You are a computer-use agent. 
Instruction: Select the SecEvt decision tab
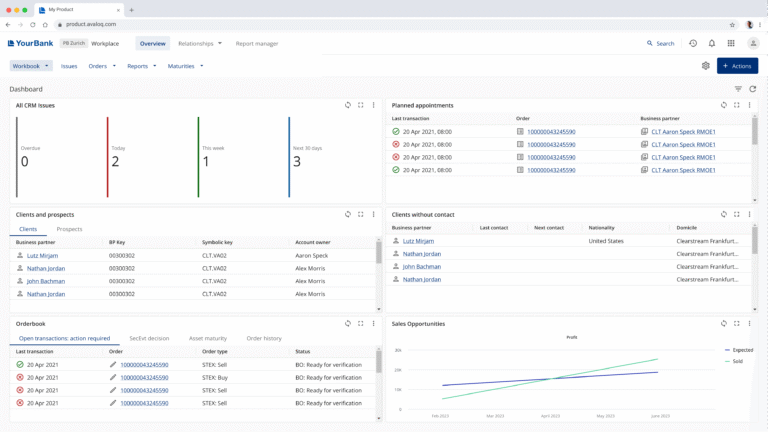[149, 338]
